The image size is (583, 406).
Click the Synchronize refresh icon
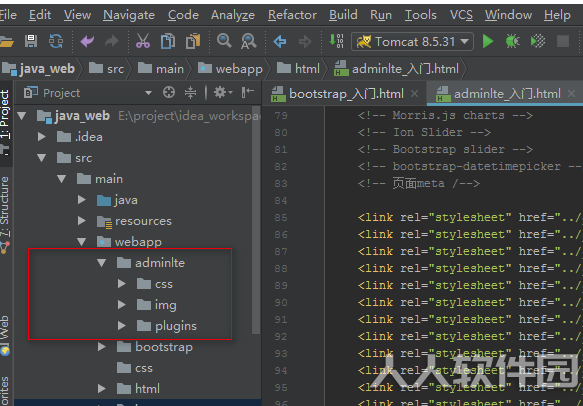[56, 41]
